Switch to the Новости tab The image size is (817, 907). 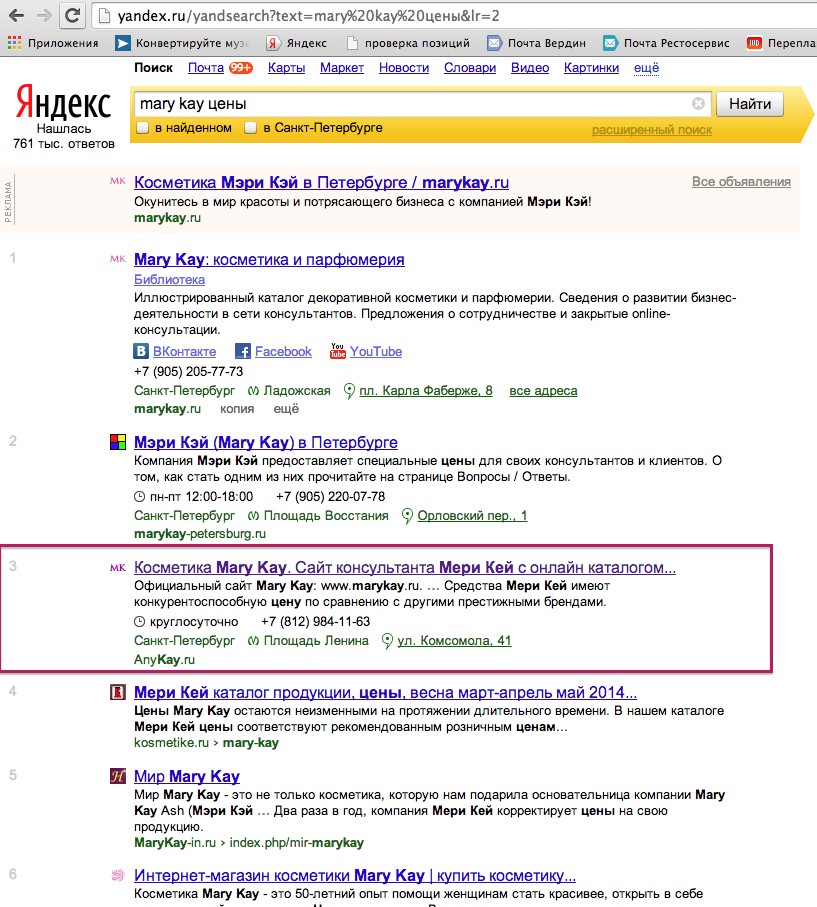coord(404,68)
